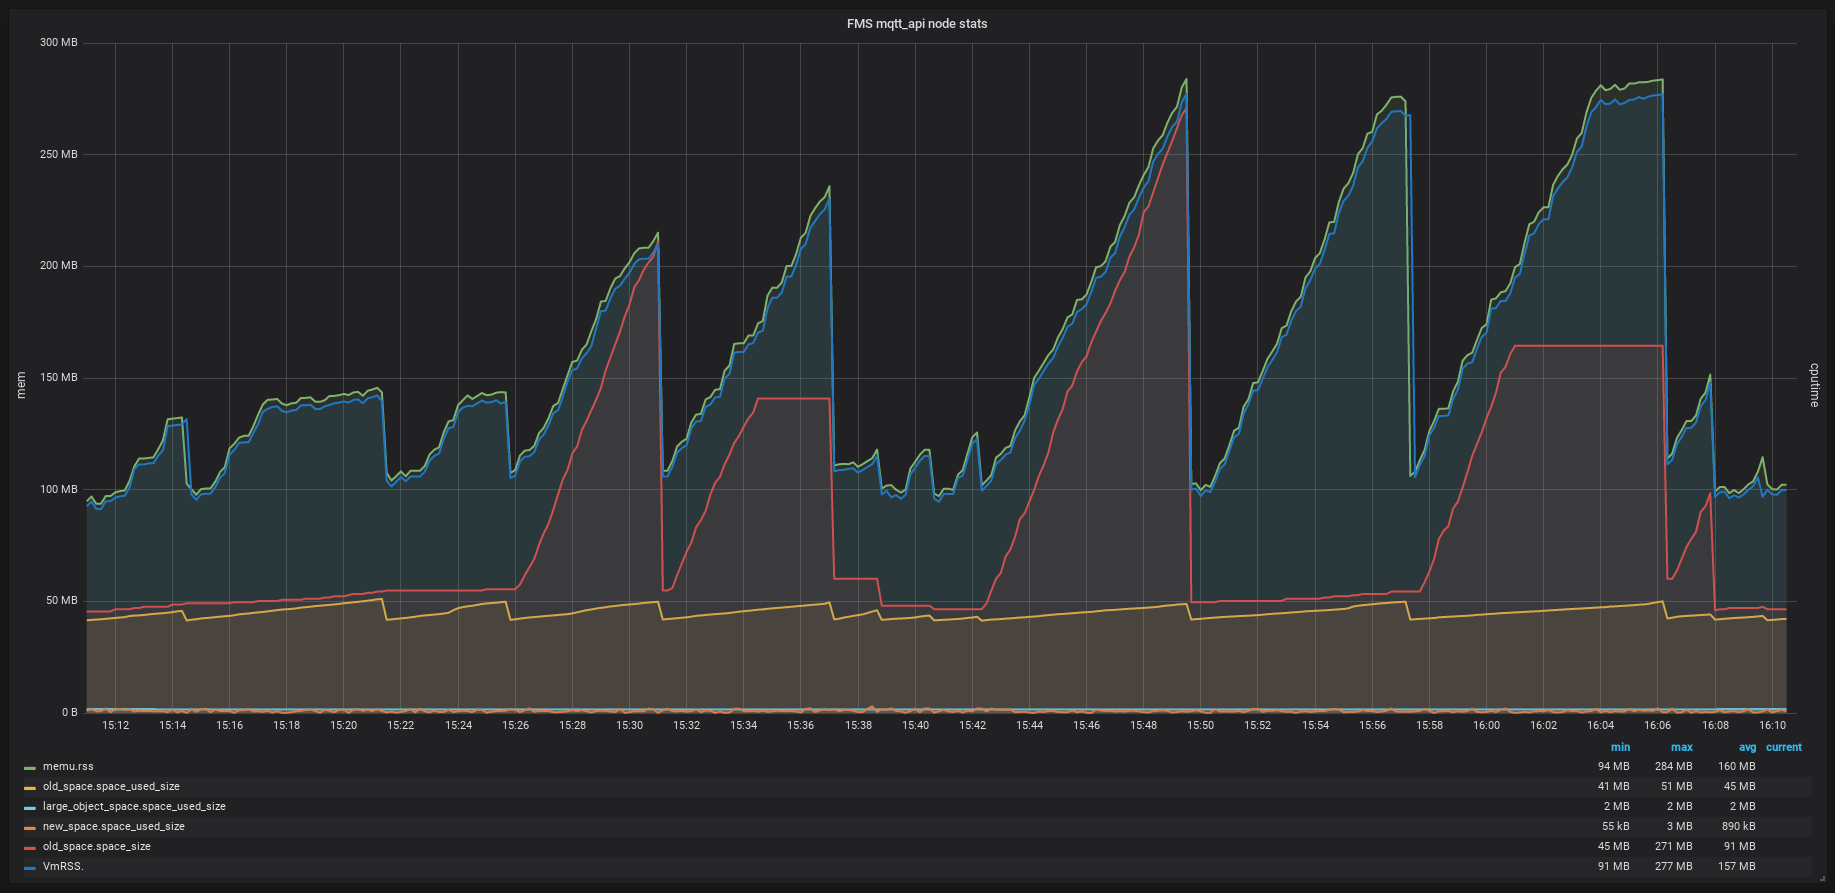The height and width of the screenshot is (893, 1835).
Task: Click VmRSS. min value 91 MB
Action: (x=1614, y=867)
